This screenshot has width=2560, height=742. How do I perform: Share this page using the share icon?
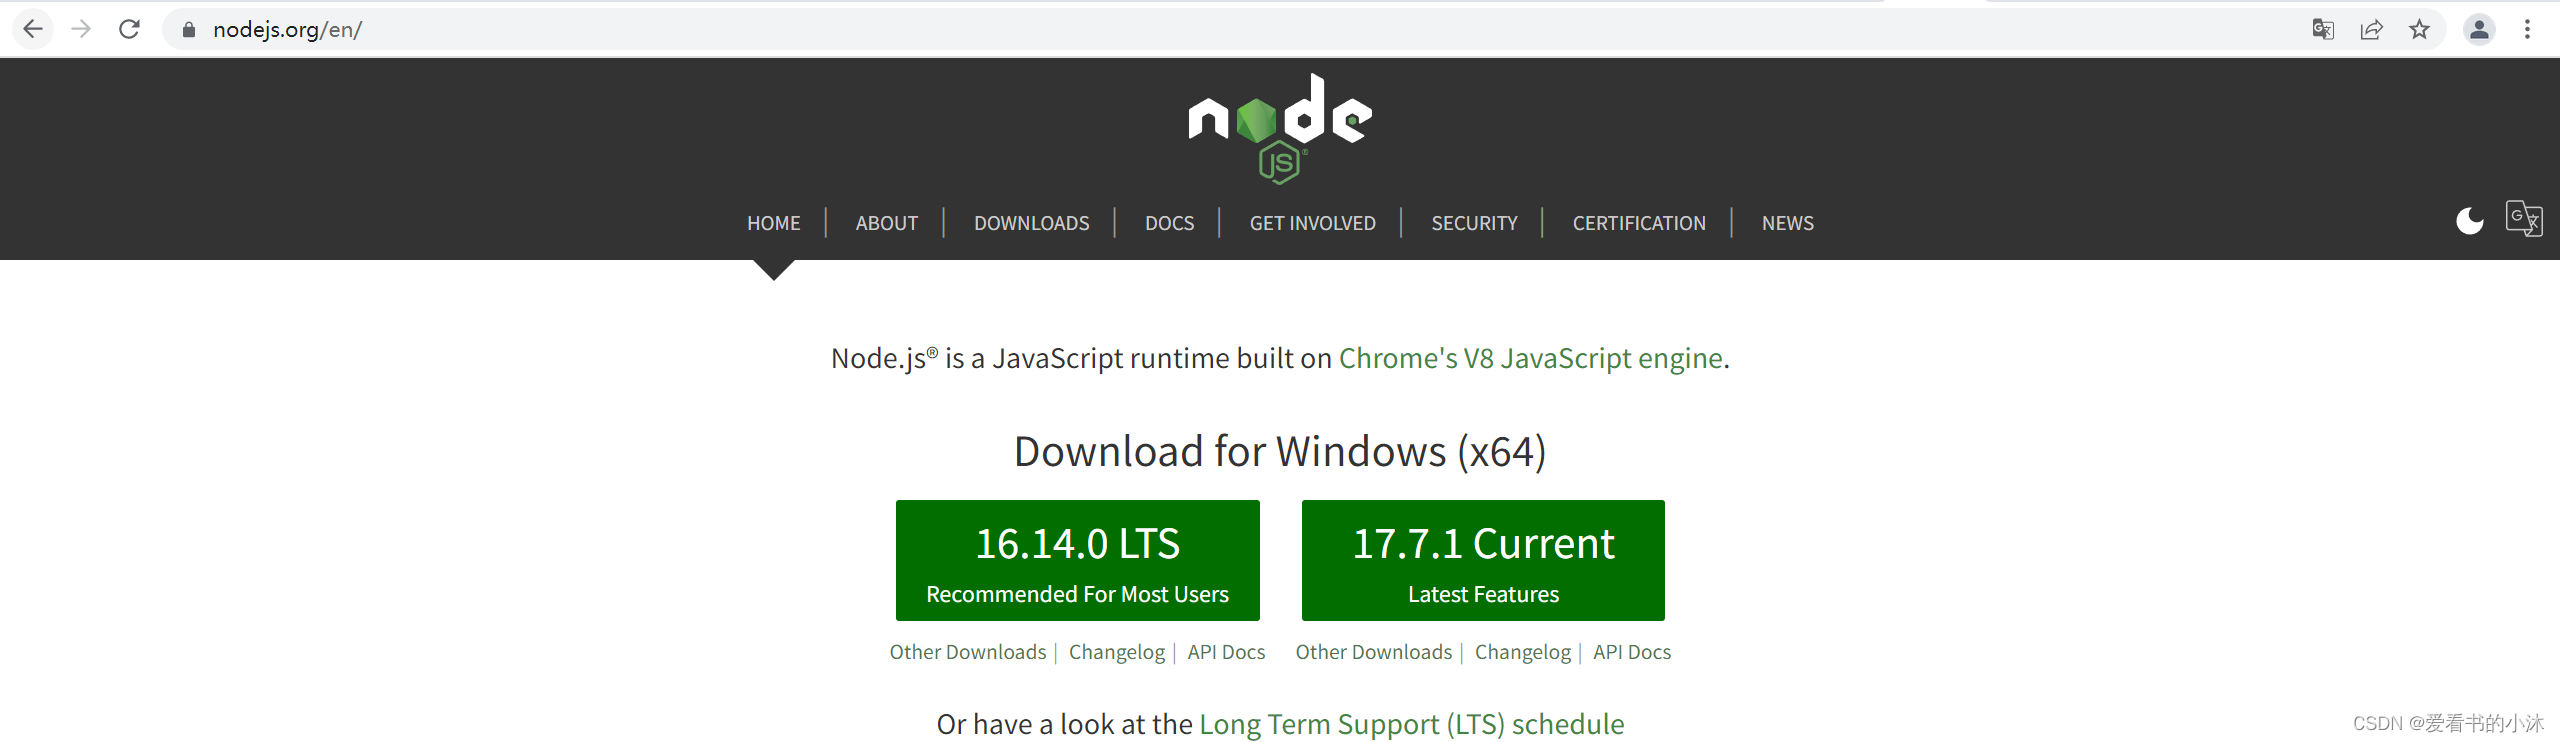[2371, 29]
